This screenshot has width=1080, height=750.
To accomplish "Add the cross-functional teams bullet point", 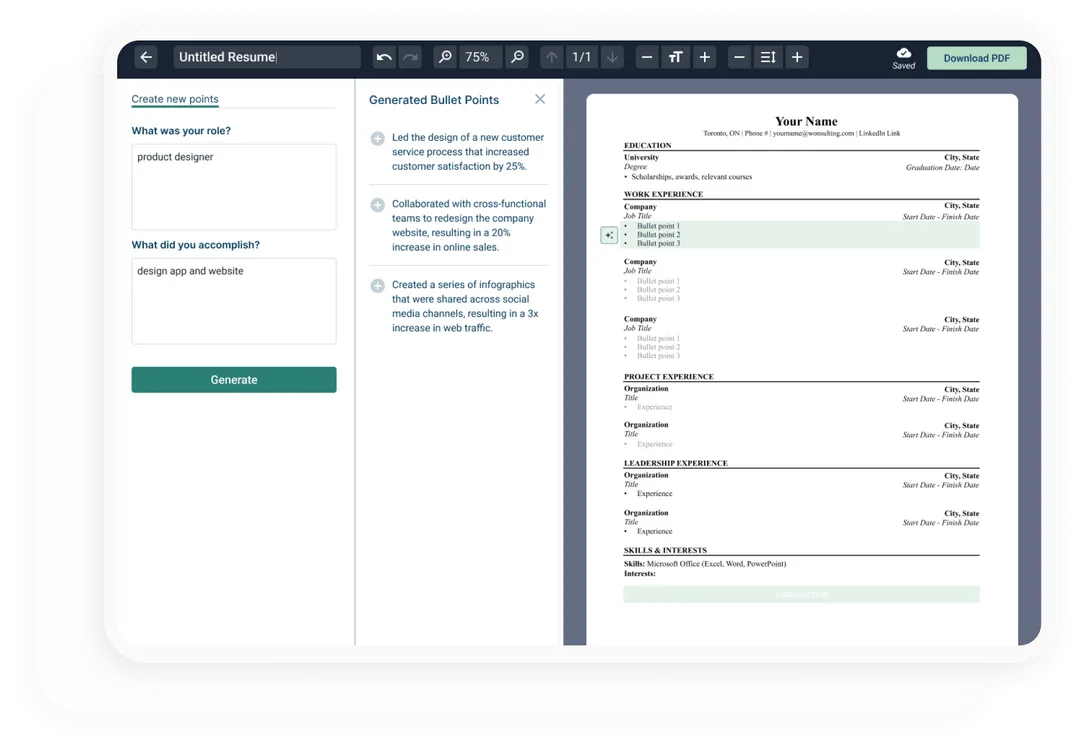I will [377, 205].
